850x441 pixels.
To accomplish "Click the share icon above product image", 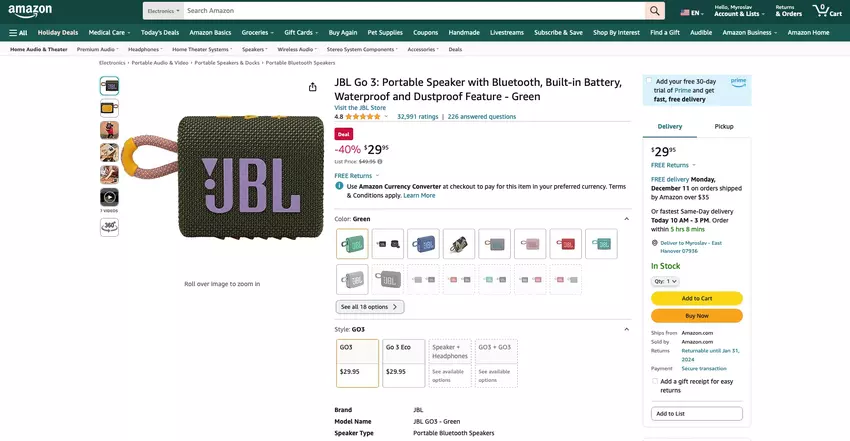I will pos(312,88).
